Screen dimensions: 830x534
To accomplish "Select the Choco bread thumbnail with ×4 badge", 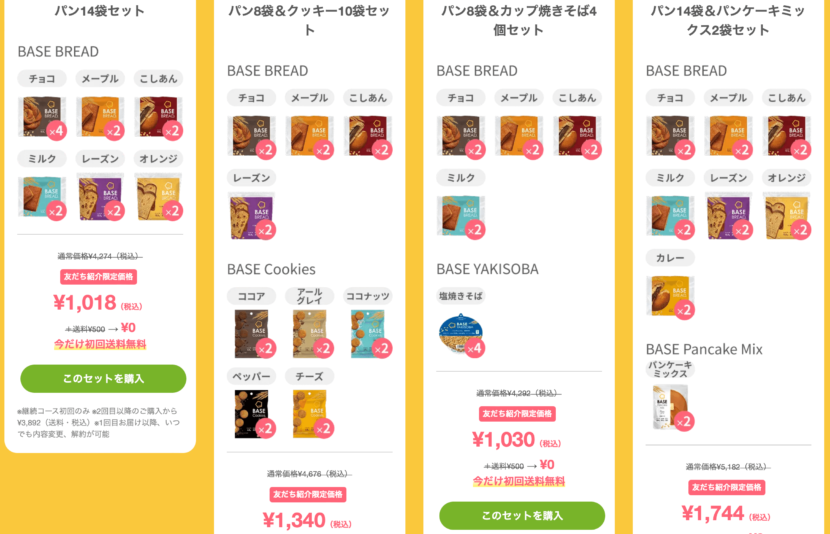I will pyautogui.click(x=42, y=117).
